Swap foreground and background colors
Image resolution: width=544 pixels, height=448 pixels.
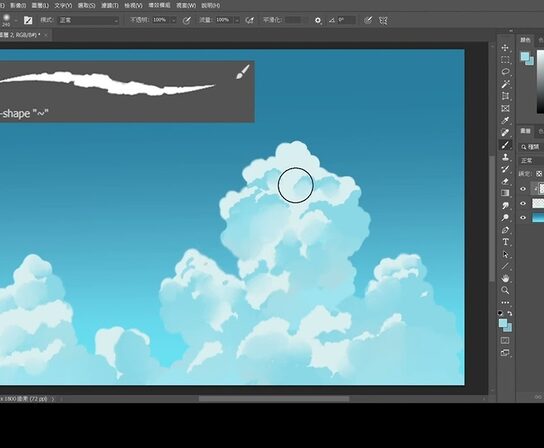click(509, 313)
